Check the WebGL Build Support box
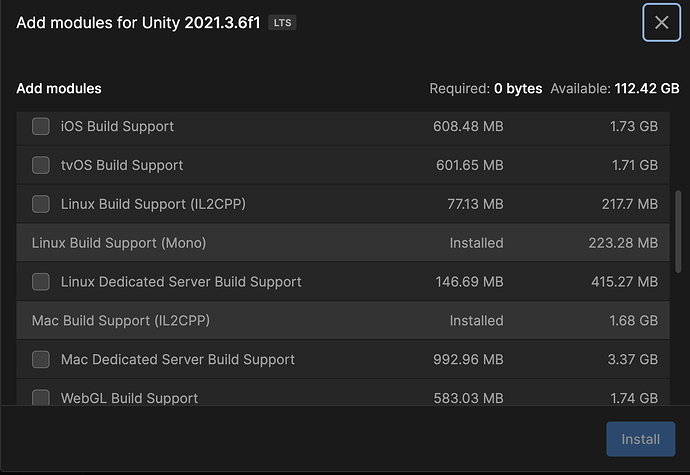Screen dimensions: 690x475 (41, 397)
